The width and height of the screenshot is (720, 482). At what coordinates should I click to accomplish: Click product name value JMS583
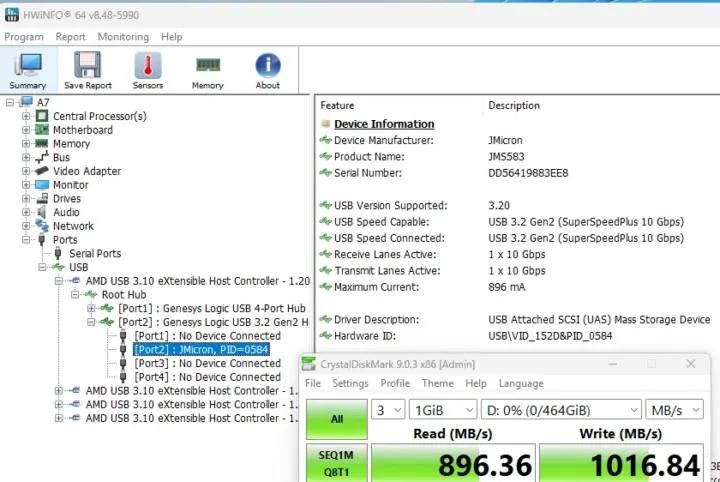(506, 157)
